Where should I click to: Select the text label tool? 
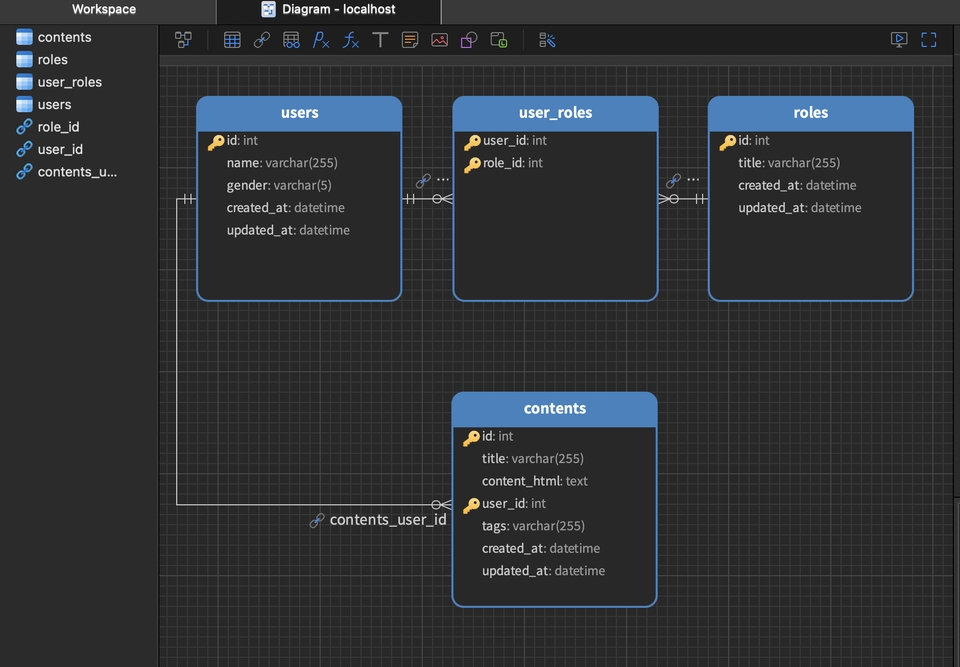380,40
